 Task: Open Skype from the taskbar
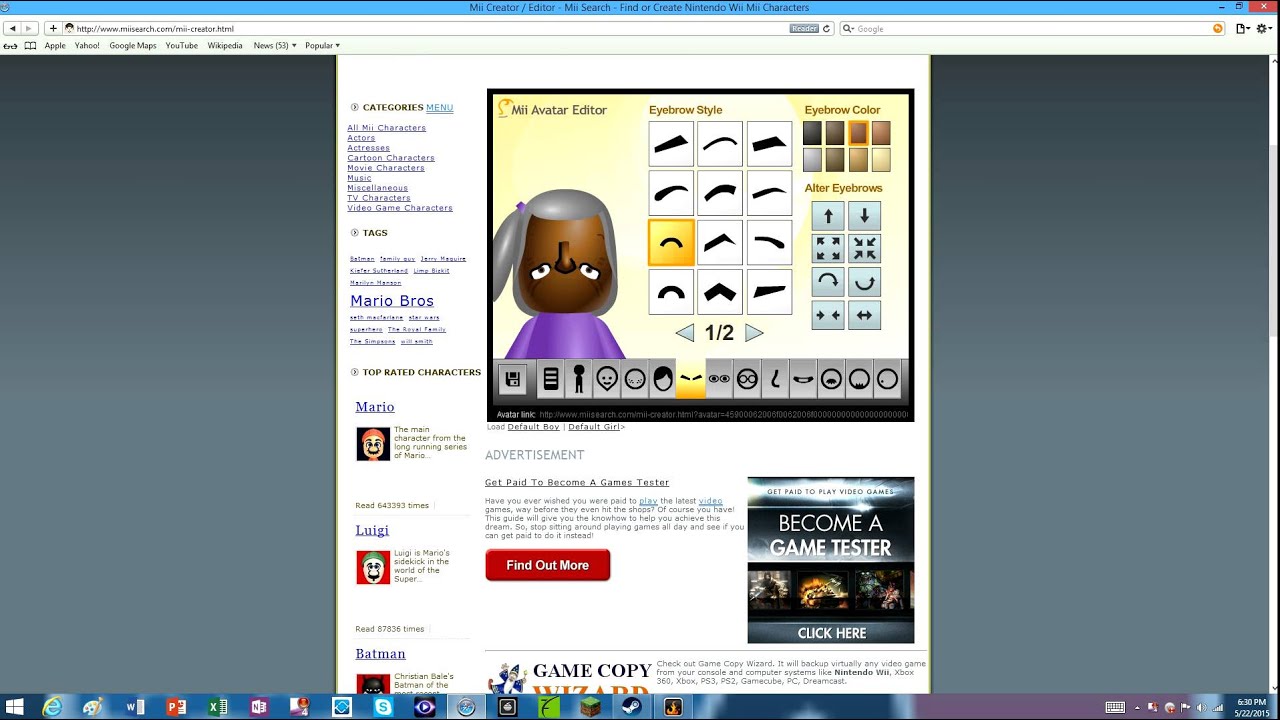click(383, 707)
